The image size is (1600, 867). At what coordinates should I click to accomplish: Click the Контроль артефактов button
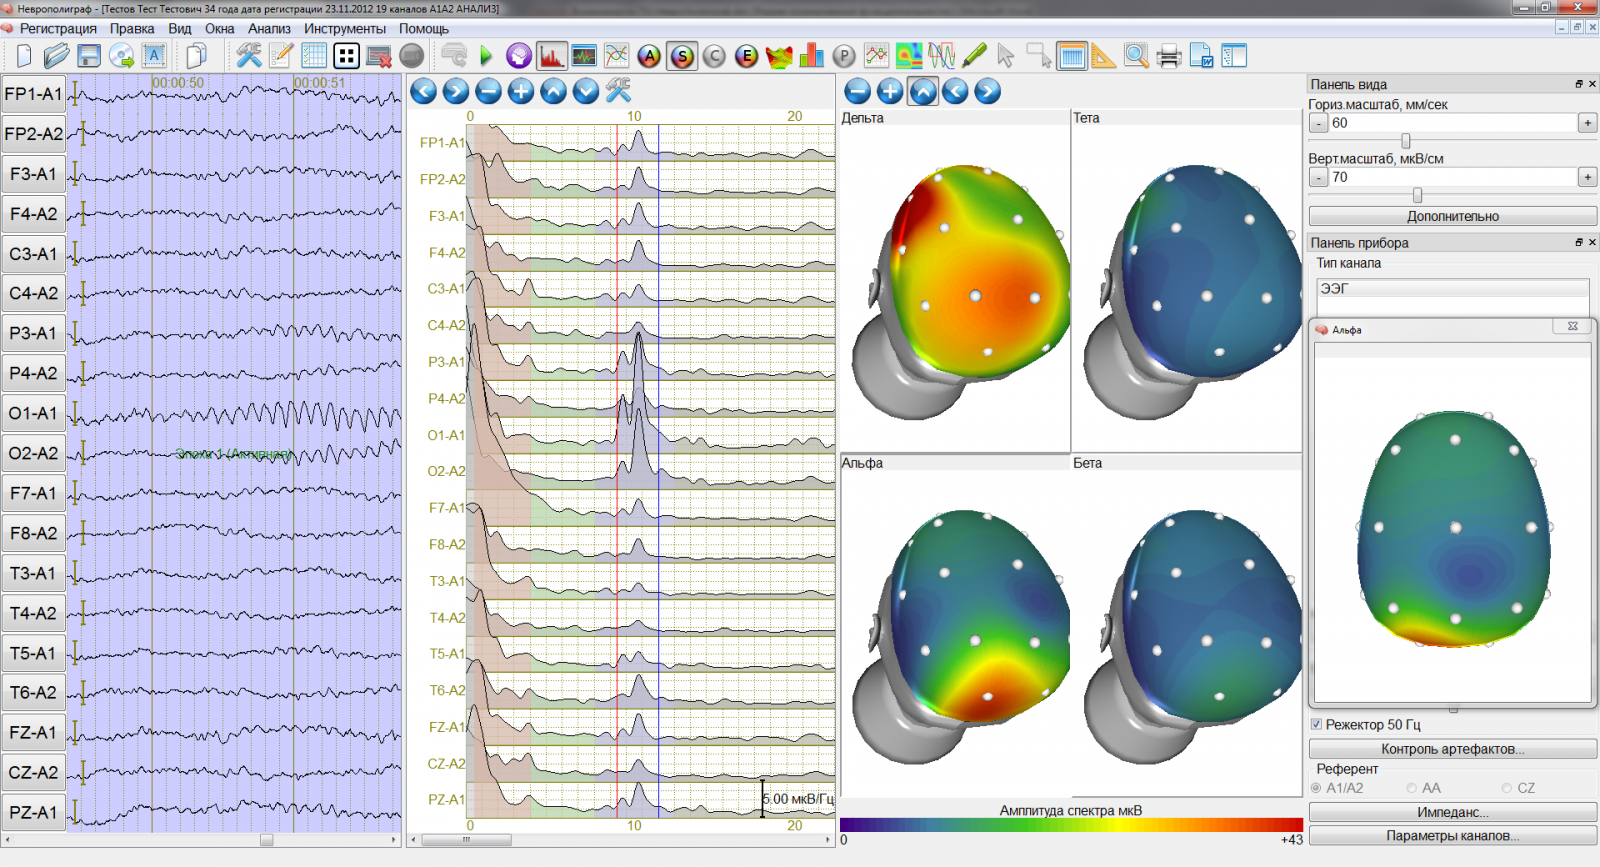[1452, 749]
